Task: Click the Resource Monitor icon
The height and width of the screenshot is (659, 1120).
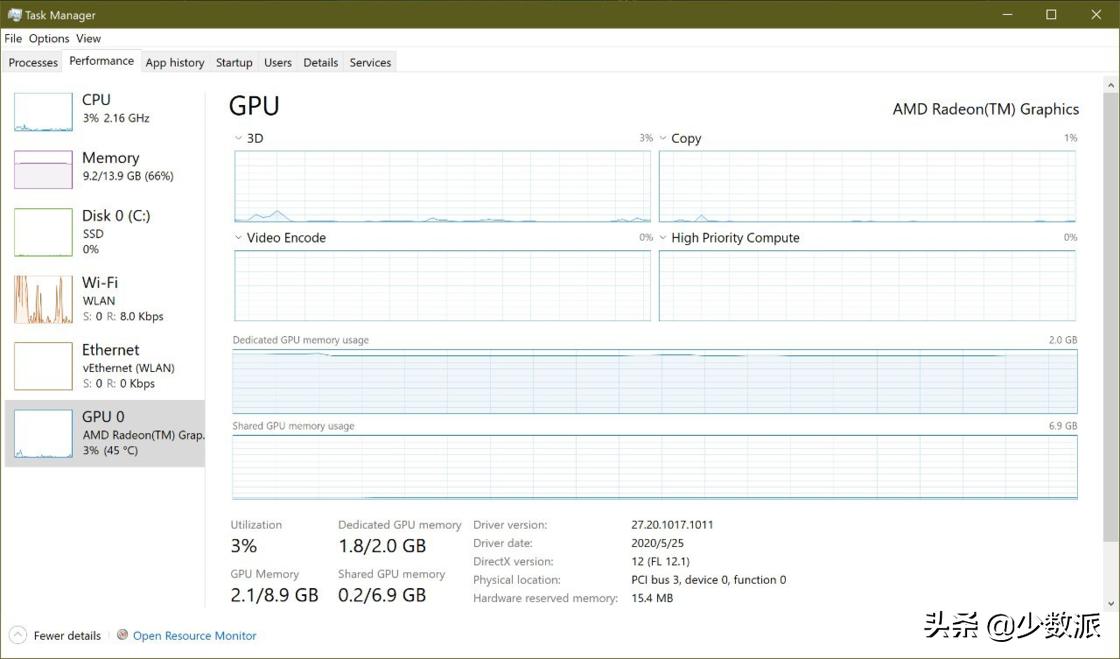Action: pos(123,635)
